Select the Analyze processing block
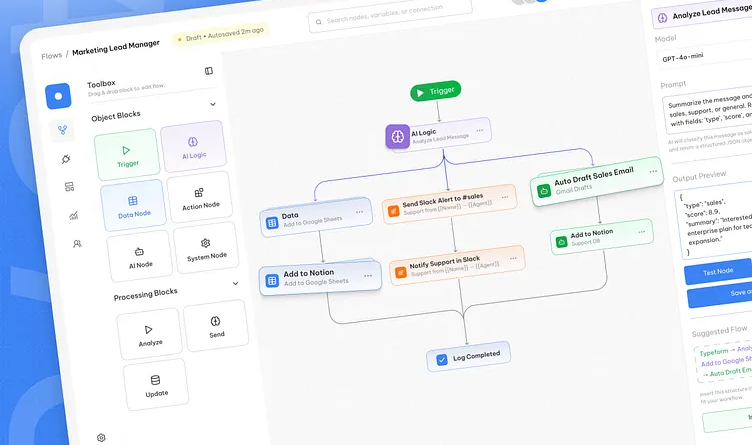Image resolution: width=752 pixels, height=445 pixels. (x=150, y=334)
